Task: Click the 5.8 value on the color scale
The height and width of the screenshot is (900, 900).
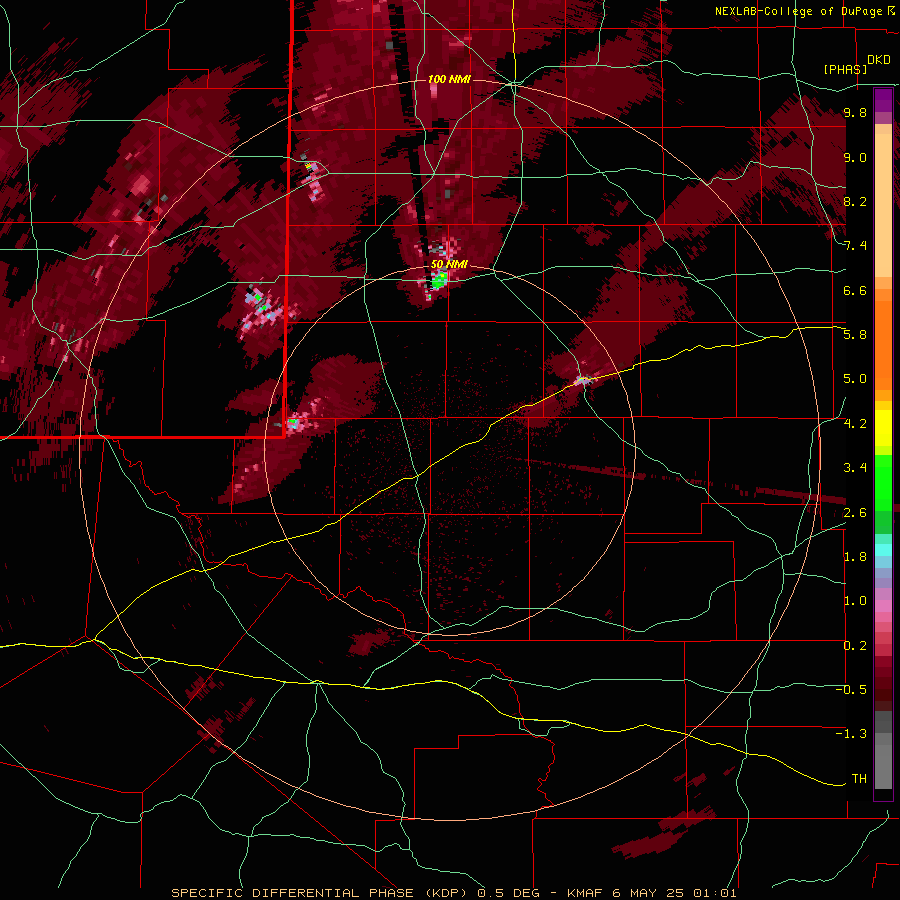Action: [855, 335]
